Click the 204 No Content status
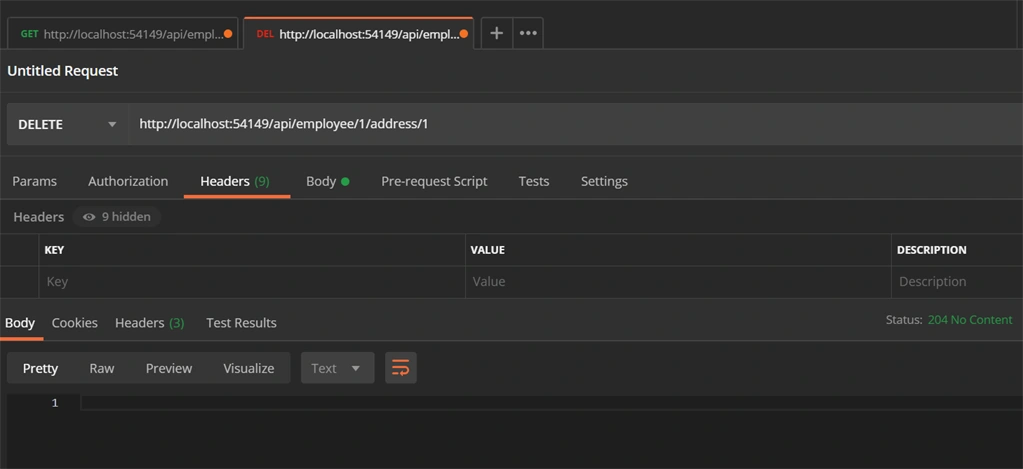The height and width of the screenshot is (469, 1023). tap(970, 320)
